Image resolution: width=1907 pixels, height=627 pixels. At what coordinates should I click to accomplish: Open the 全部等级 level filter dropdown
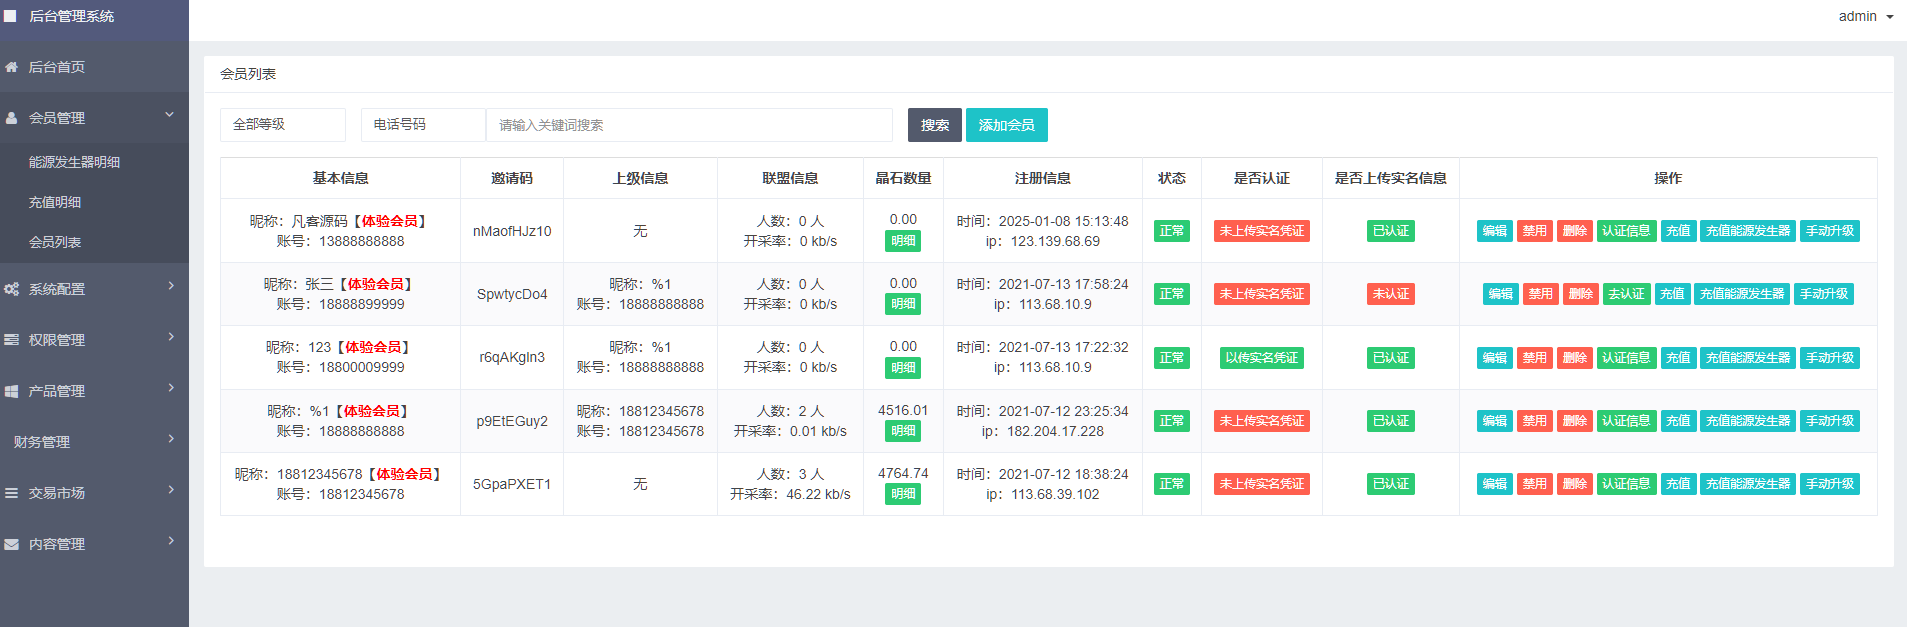[x=282, y=125]
